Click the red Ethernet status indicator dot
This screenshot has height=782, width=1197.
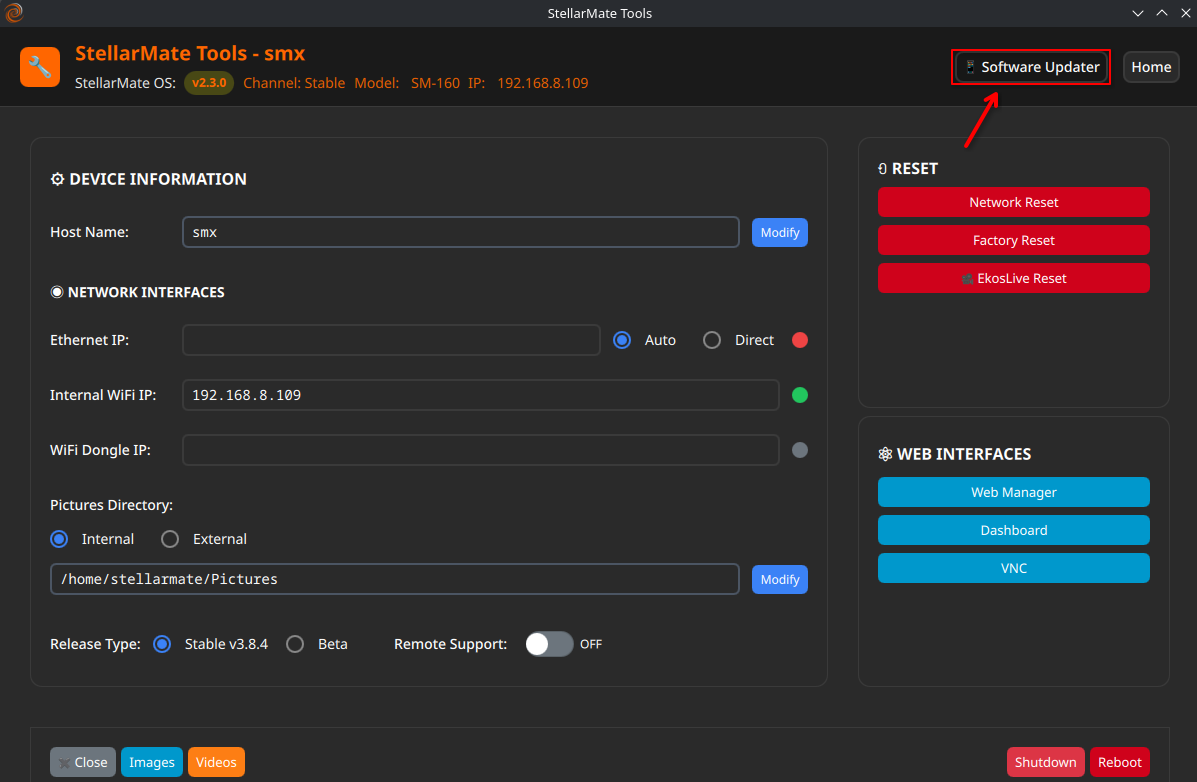pos(799,340)
